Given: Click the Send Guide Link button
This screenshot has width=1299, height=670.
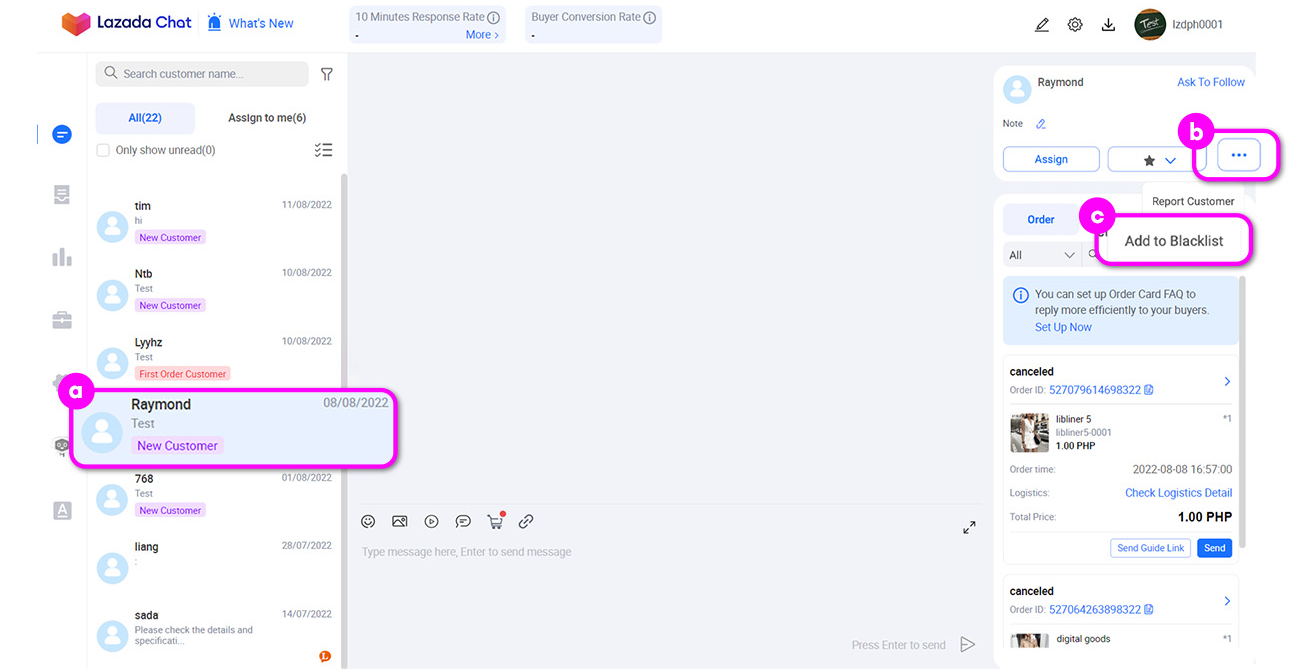Looking at the screenshot, I should coord(1149,547).
